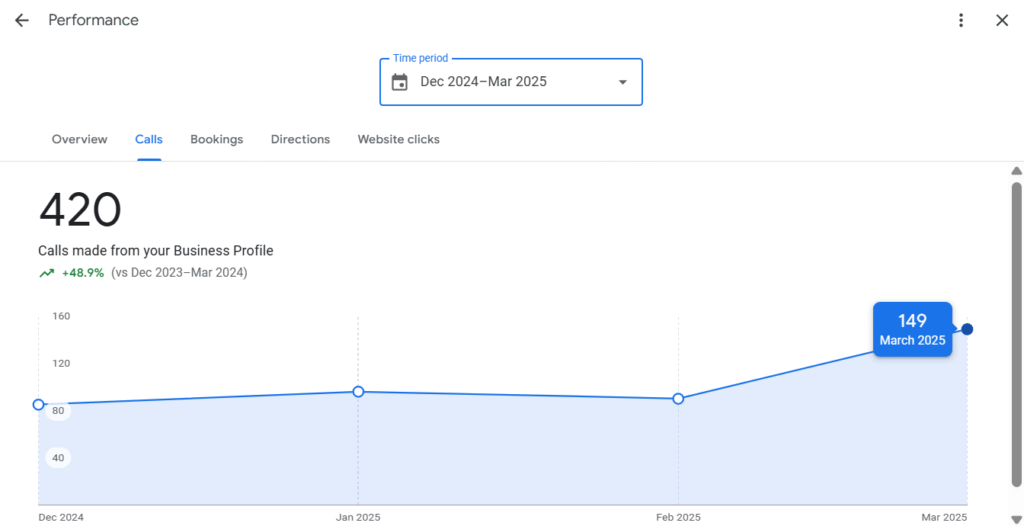Click the vertical scrollbar thumb

tap(1016, 335)
